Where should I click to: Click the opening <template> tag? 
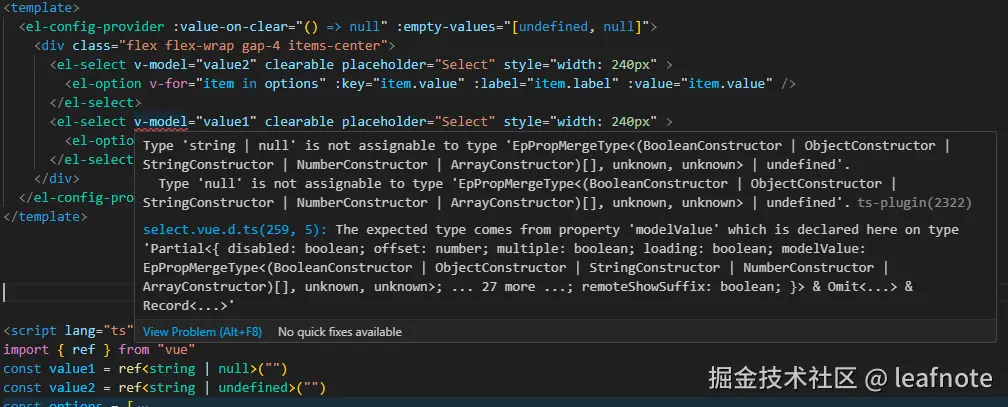pyautogui.click(x=42, y=8)
